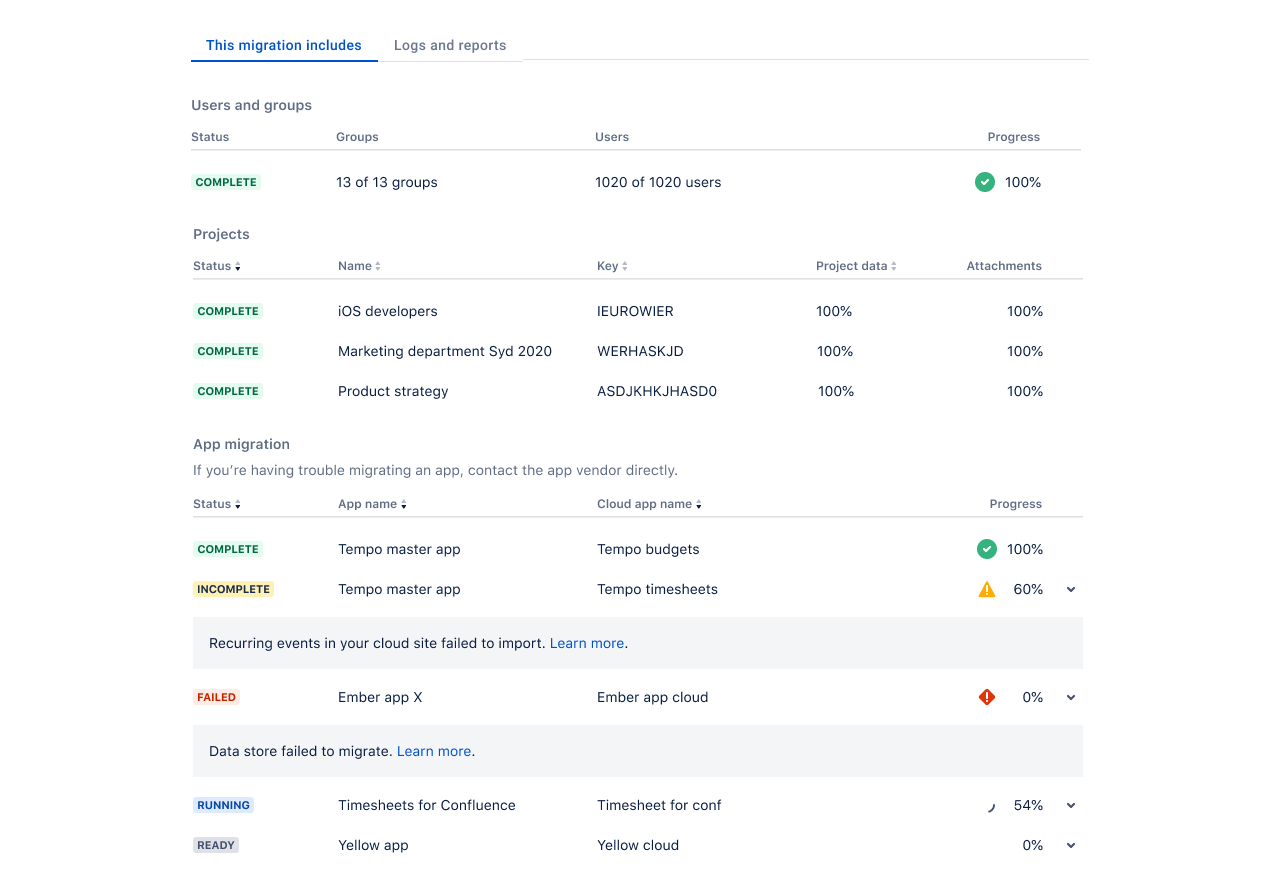Open Learn more link for recurring events
1280x891 pixels.
[587, 643]
